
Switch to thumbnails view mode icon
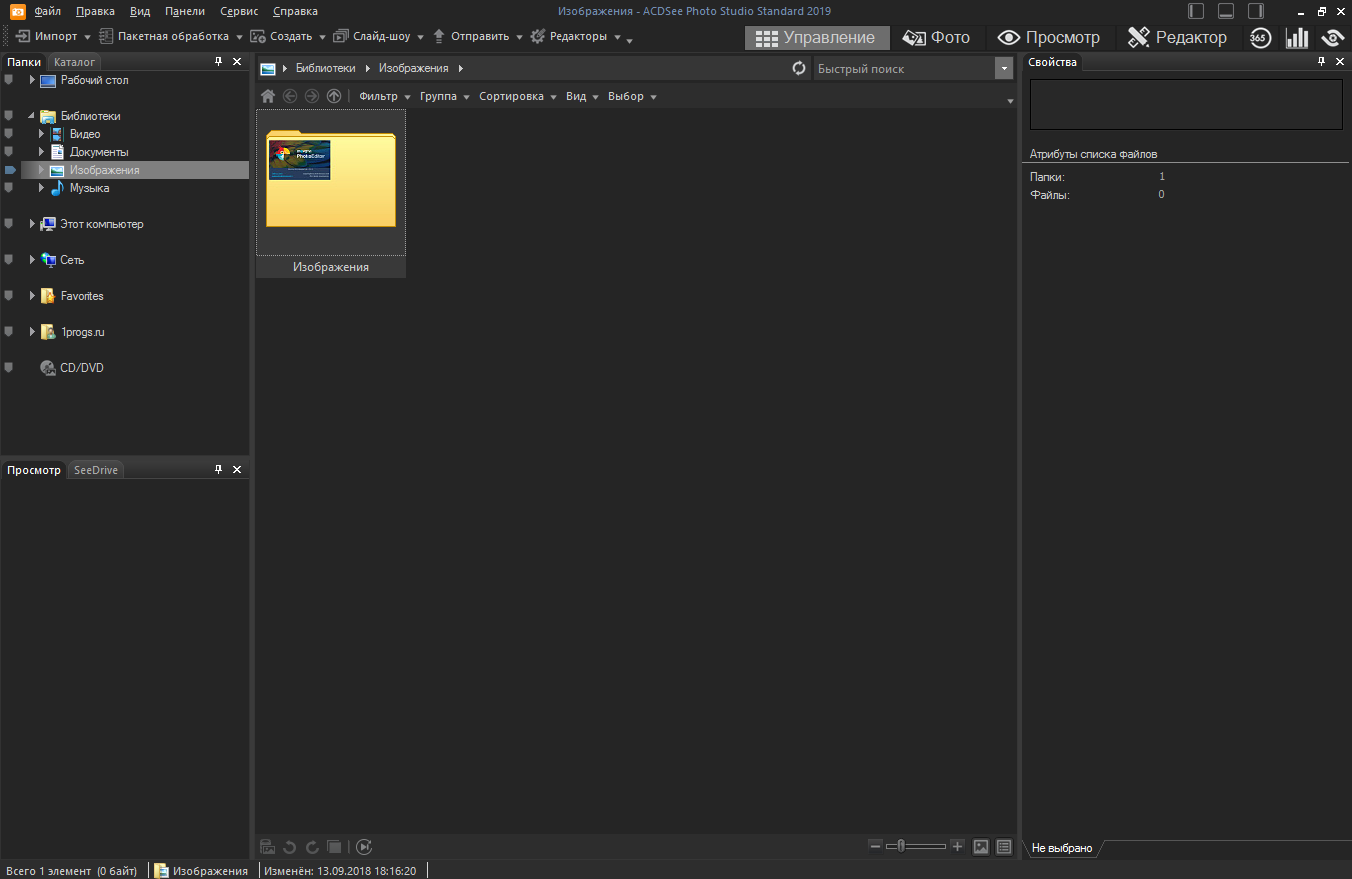(981, 846)
